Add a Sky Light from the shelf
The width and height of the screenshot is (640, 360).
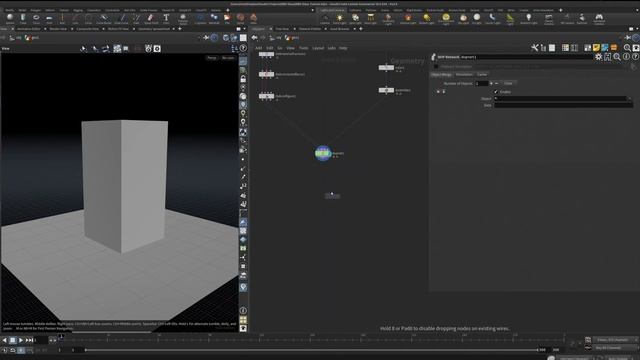463,18
